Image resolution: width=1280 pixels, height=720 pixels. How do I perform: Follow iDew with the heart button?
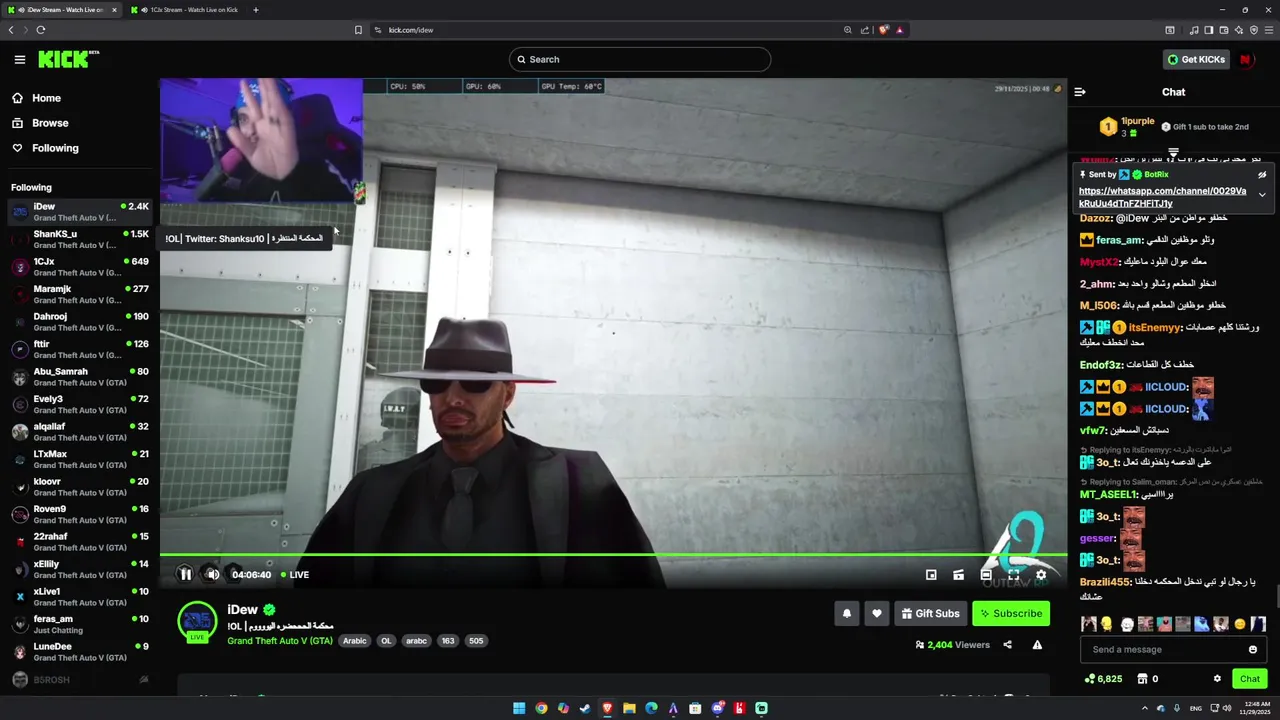[x=877, y=613]
